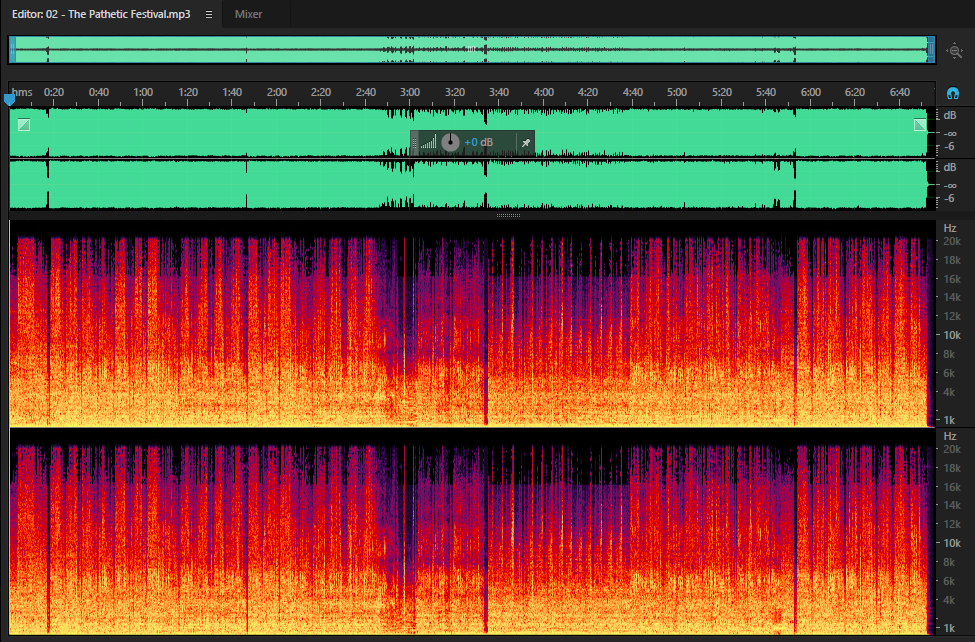Pin the gain HUD with pushpin icon
Screen dimensions: 975x642
(525, 142)
